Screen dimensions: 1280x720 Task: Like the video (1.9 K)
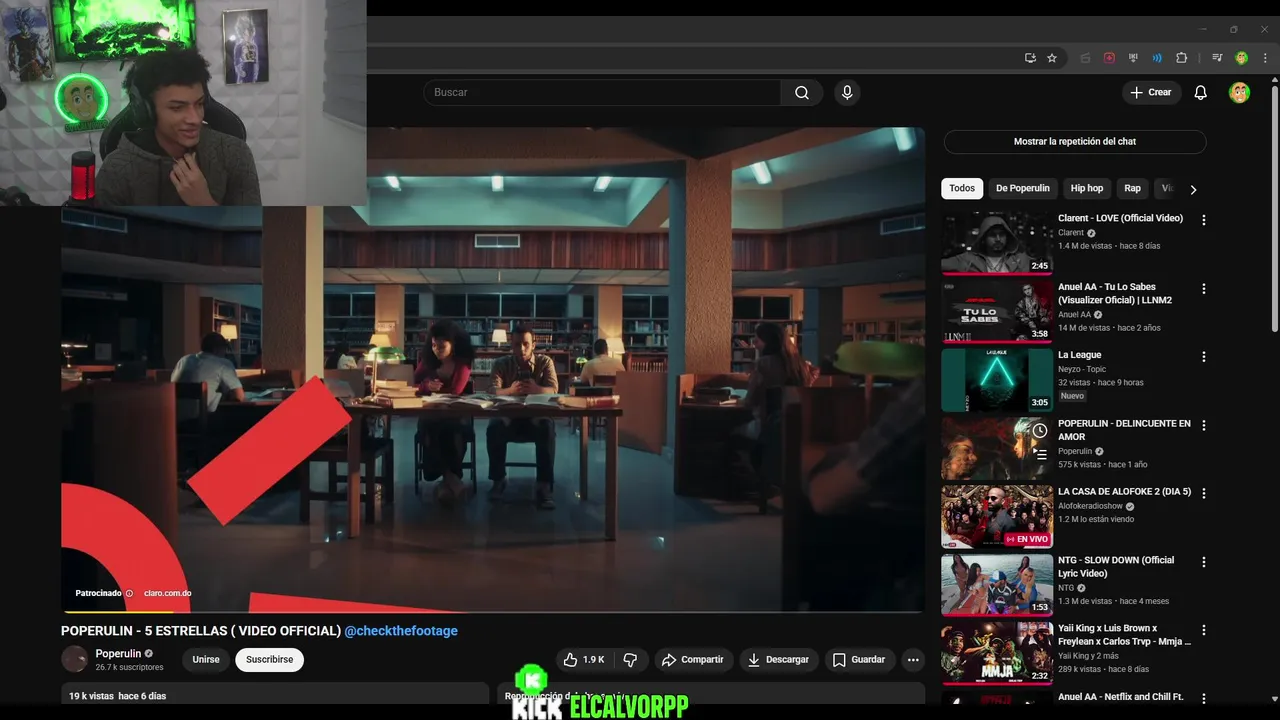coord(583,660)
